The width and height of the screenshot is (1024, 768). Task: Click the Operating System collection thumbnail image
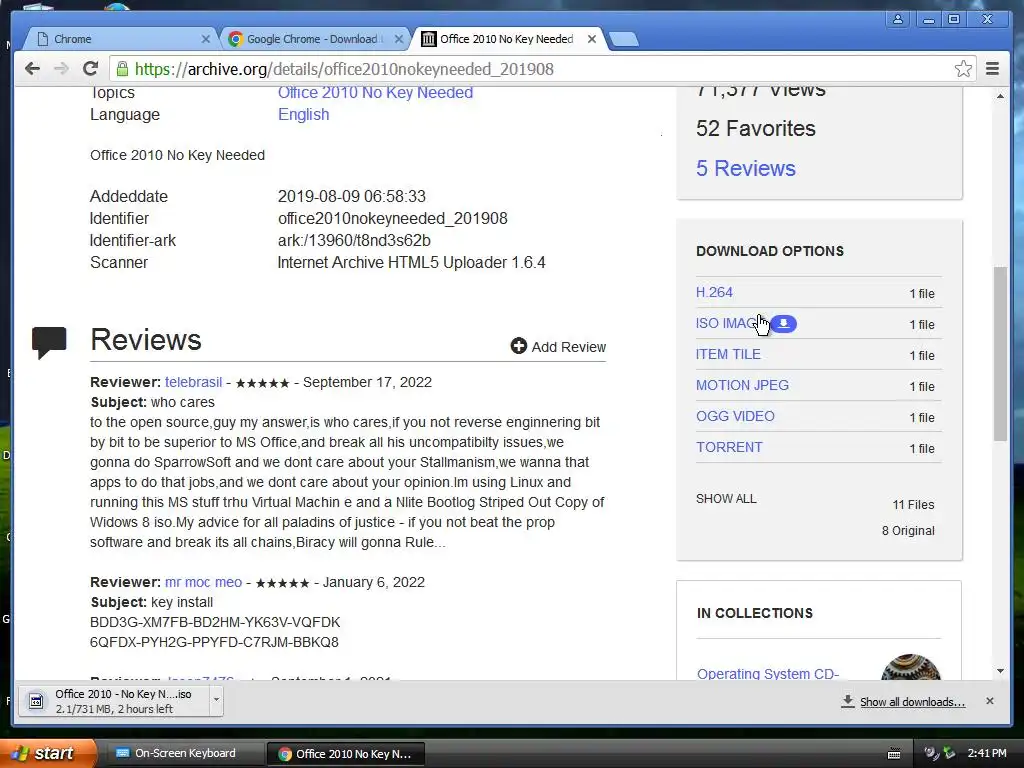[x=911, y=667]
